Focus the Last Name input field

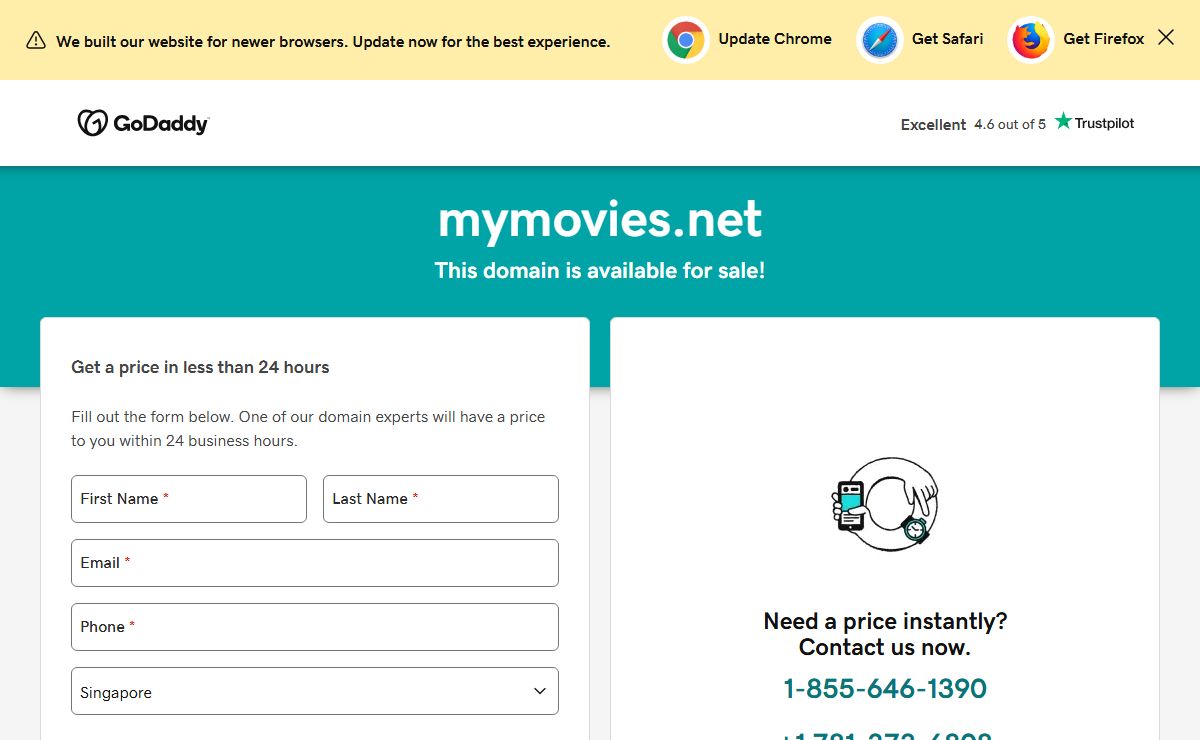[x=441, y=499]
